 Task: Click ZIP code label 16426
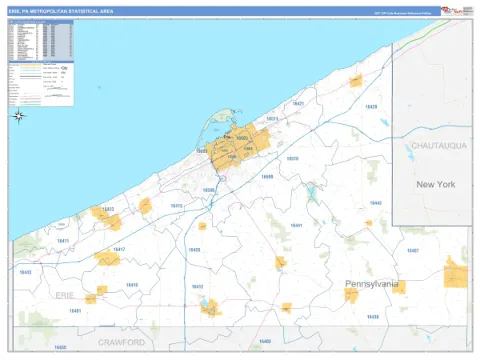click(194, 250)
